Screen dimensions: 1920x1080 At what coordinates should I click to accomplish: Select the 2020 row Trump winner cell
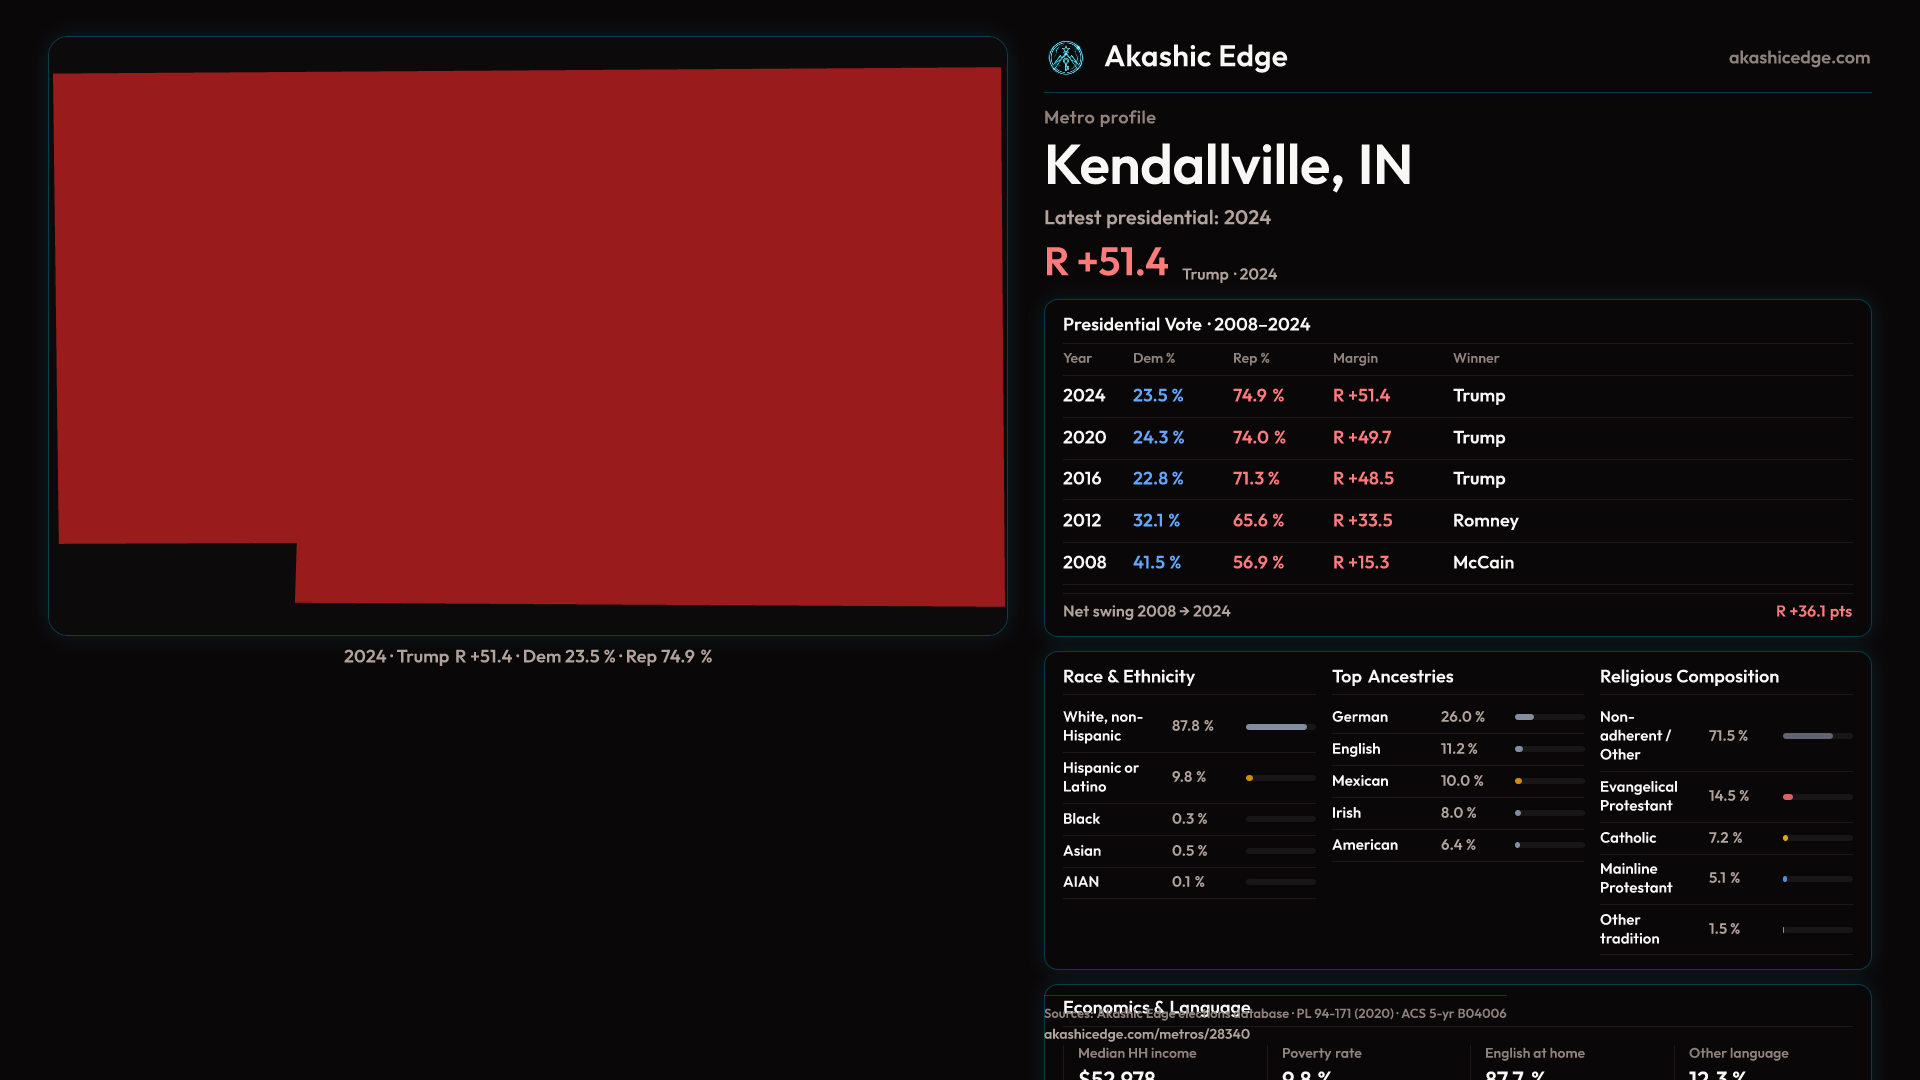click(1478, 438)
